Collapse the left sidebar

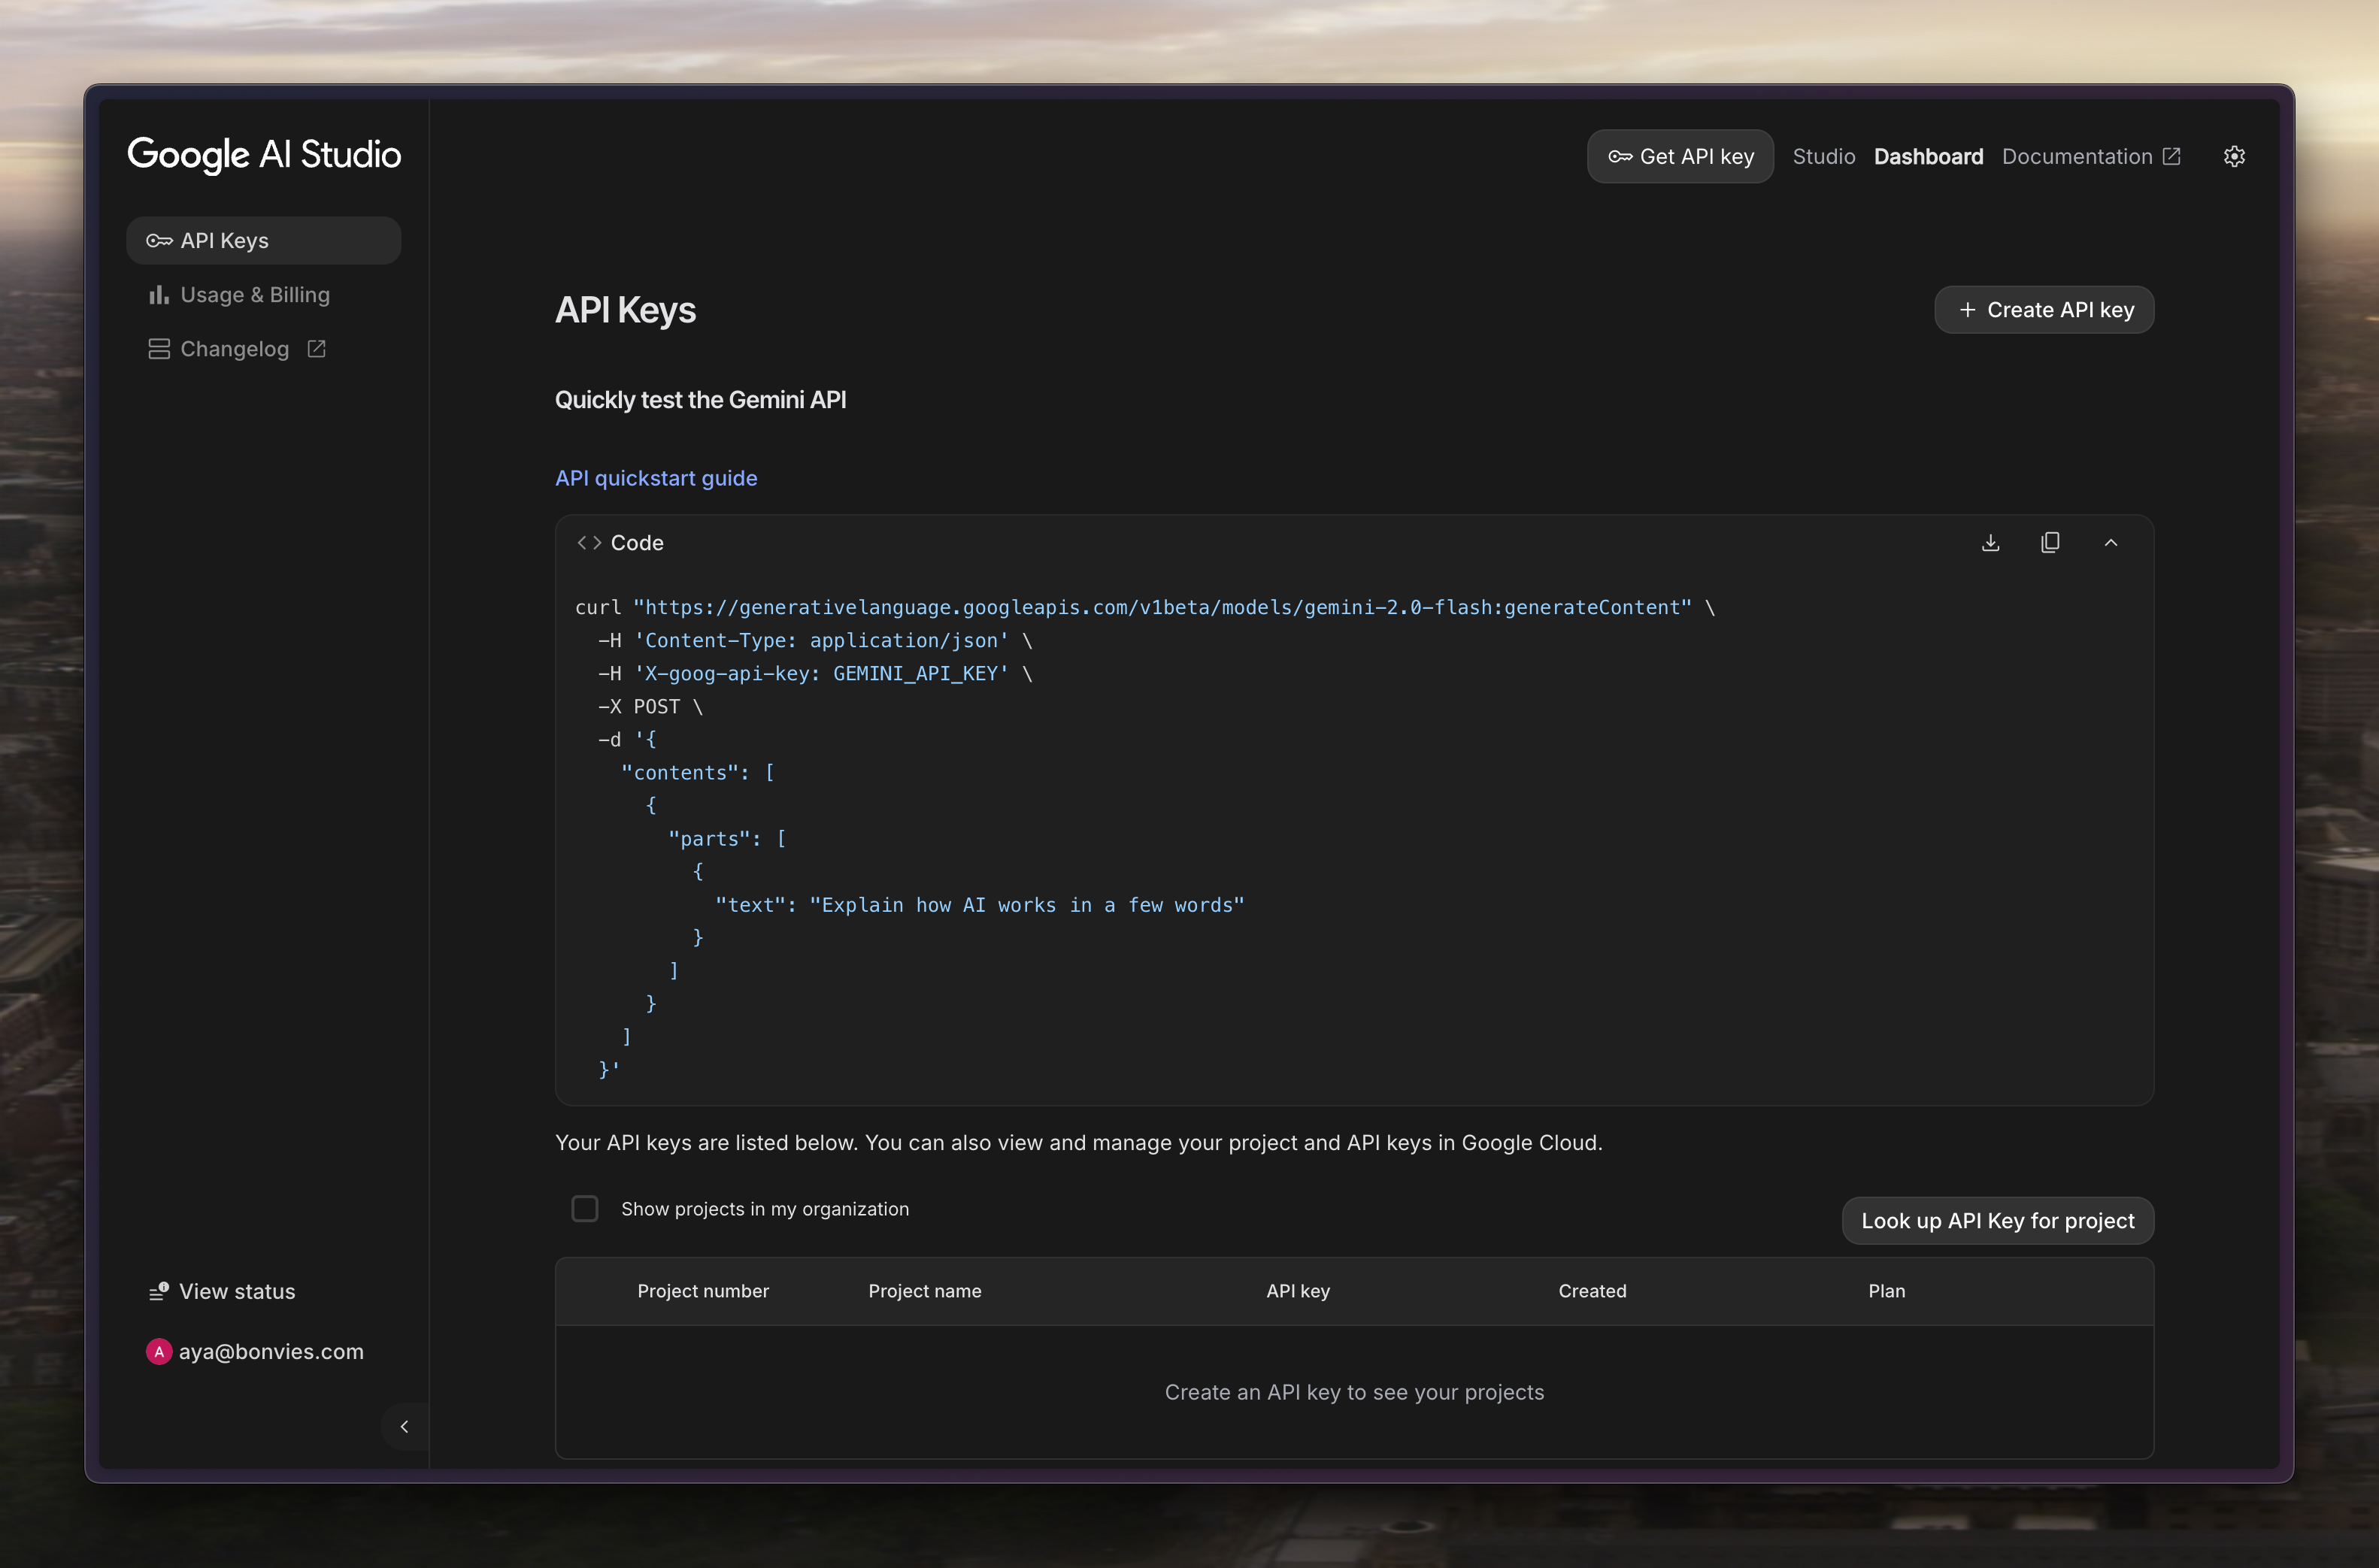404,1426
